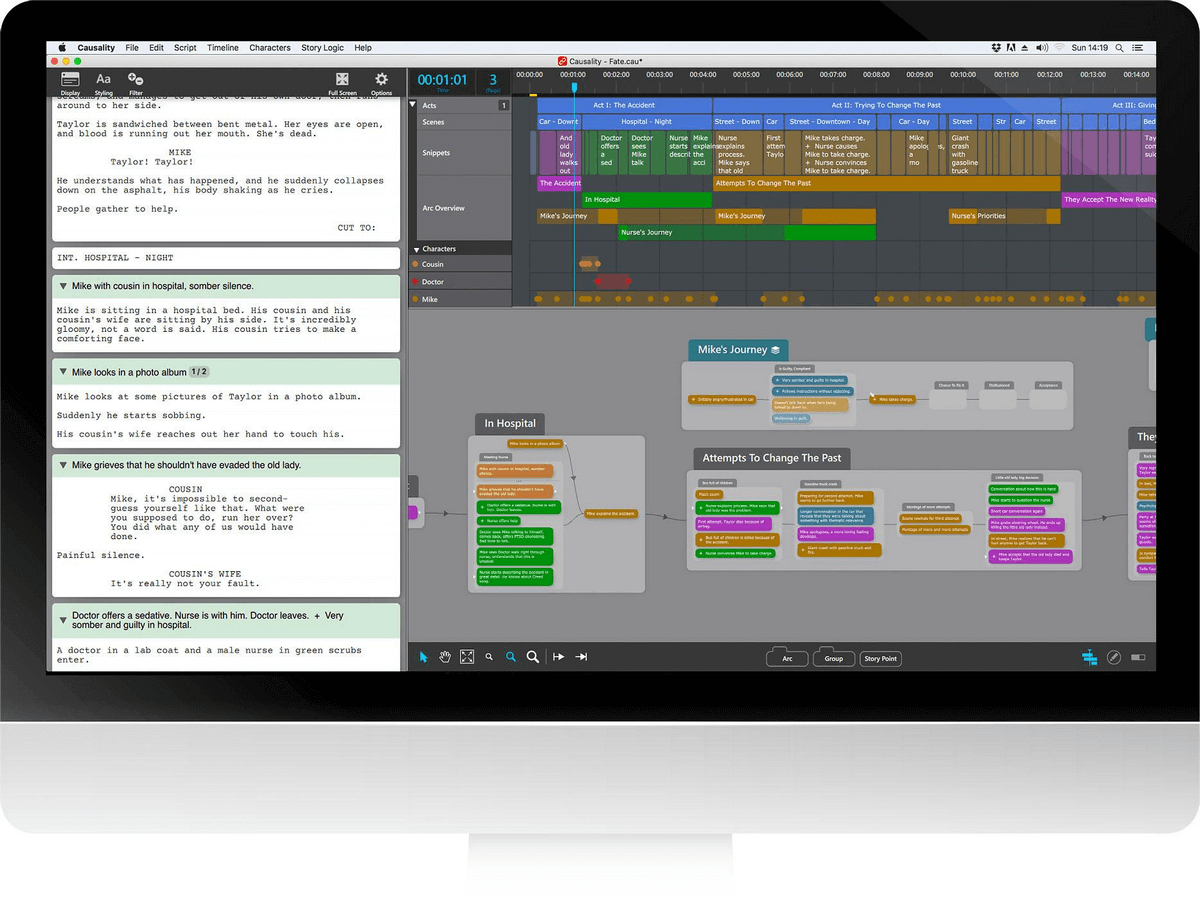Click 'Attempts To Change The Past' board title
Image resolution: width=1200 pixels, height=903 pixels.
[772, 458]
